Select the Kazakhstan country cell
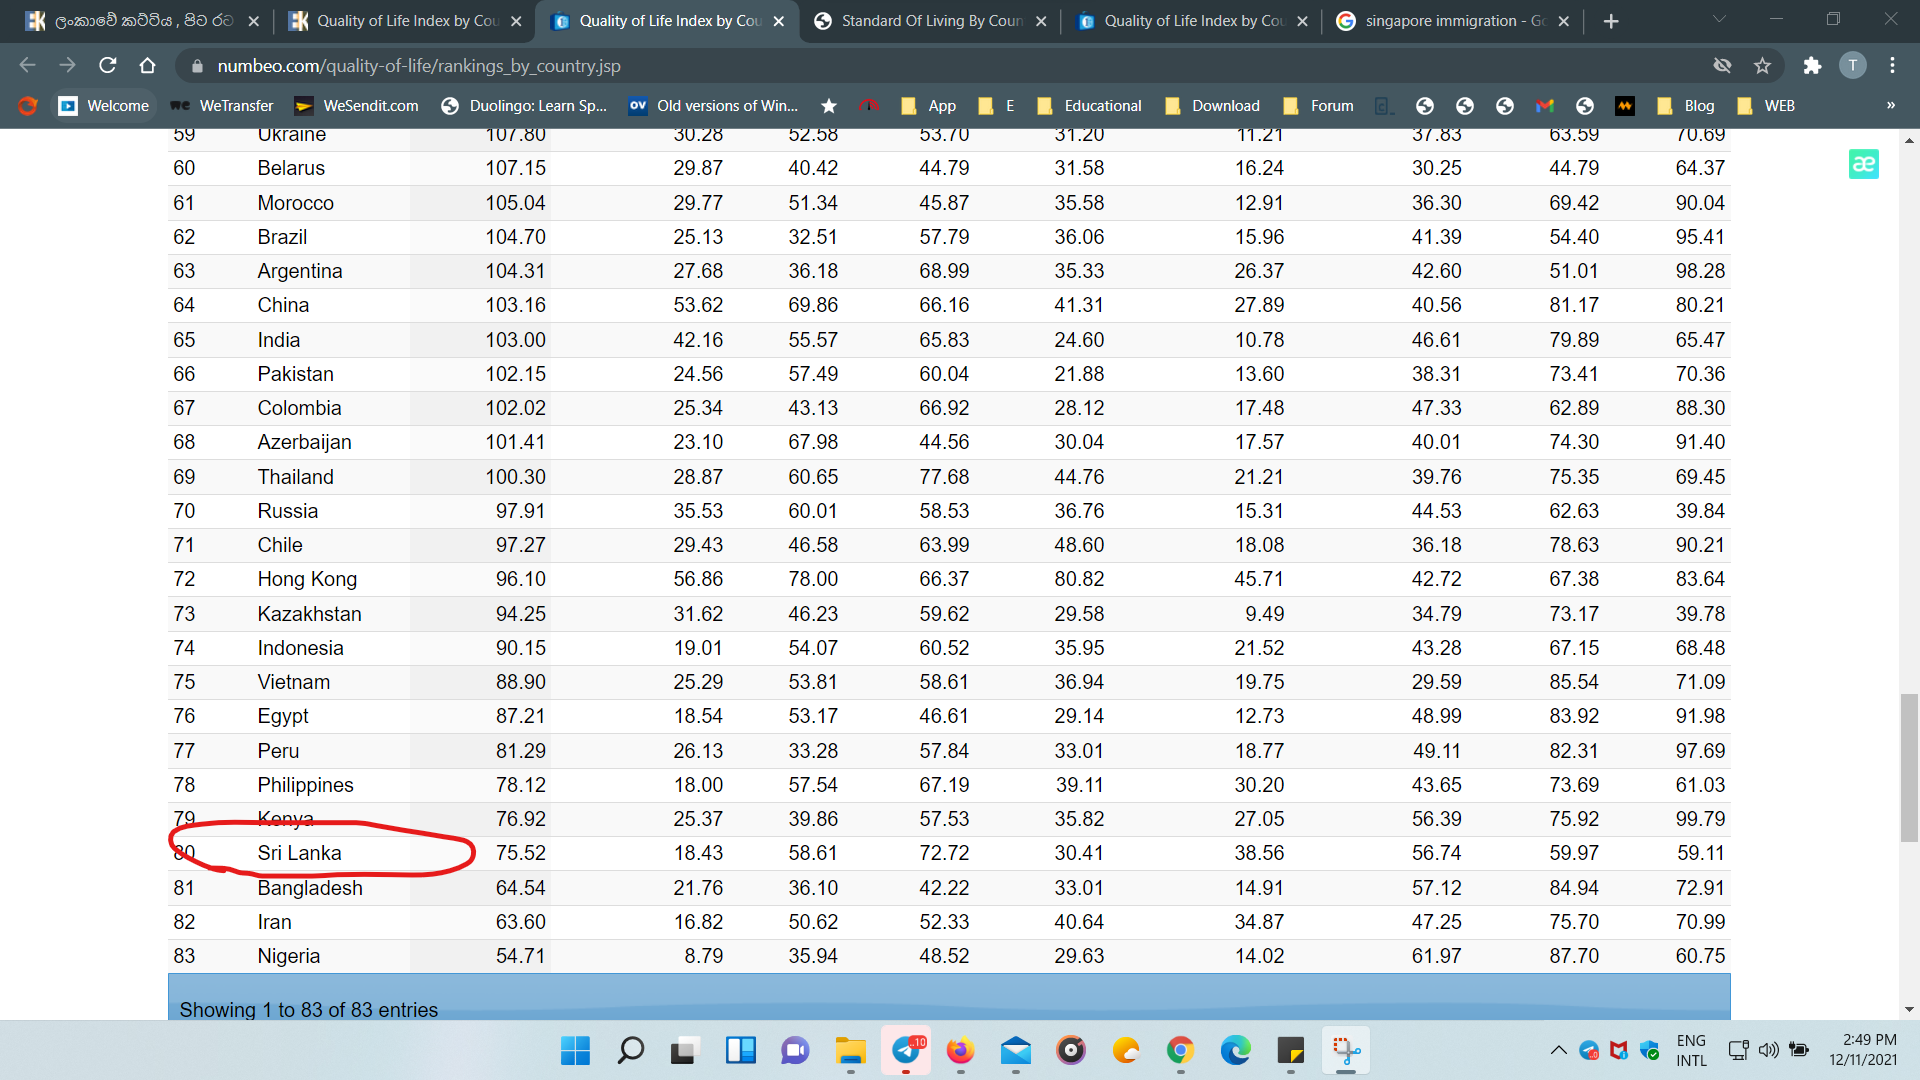1920x1080 pixels. click(x=309, y=614)
